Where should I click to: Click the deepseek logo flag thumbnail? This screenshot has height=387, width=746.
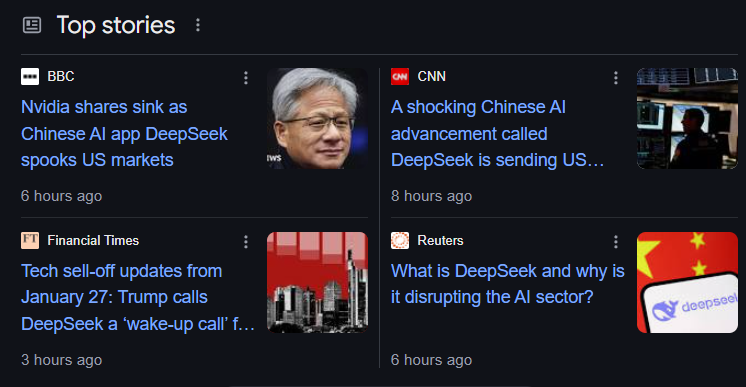click(x=687, y=282)
